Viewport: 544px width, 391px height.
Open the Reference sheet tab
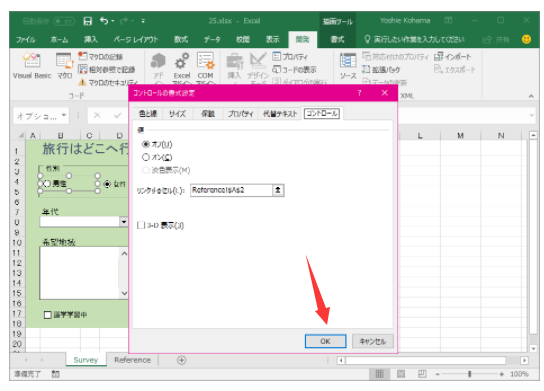coord(133,360)
